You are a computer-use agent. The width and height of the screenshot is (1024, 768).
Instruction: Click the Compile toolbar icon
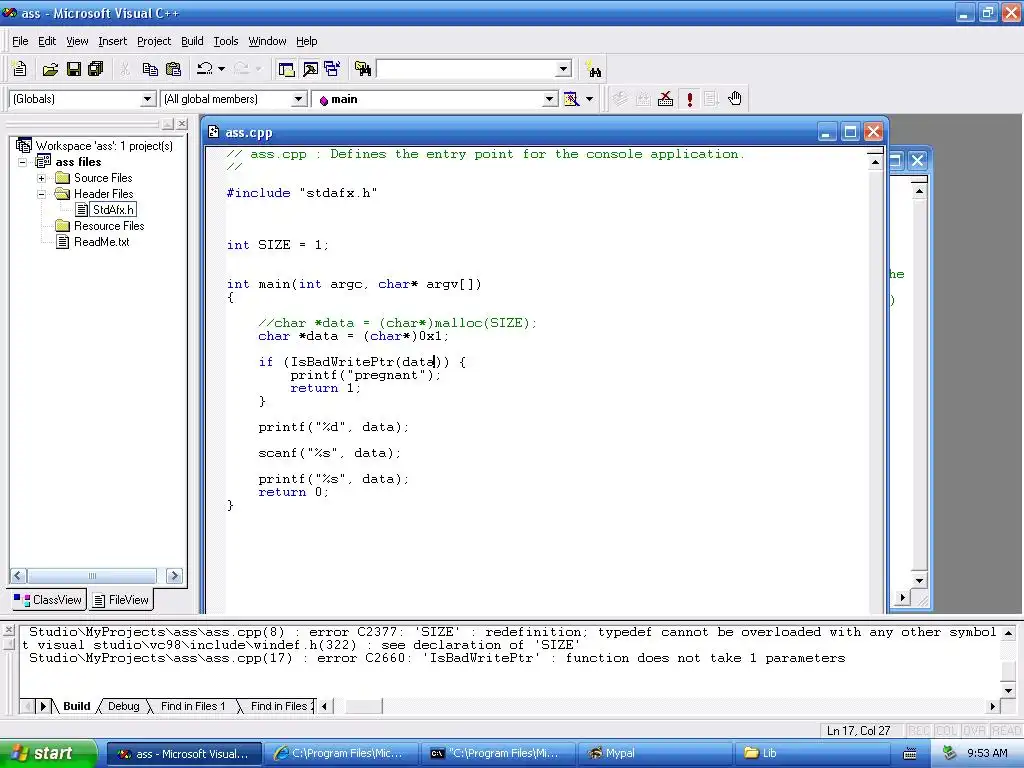click(x=620, y=99)
